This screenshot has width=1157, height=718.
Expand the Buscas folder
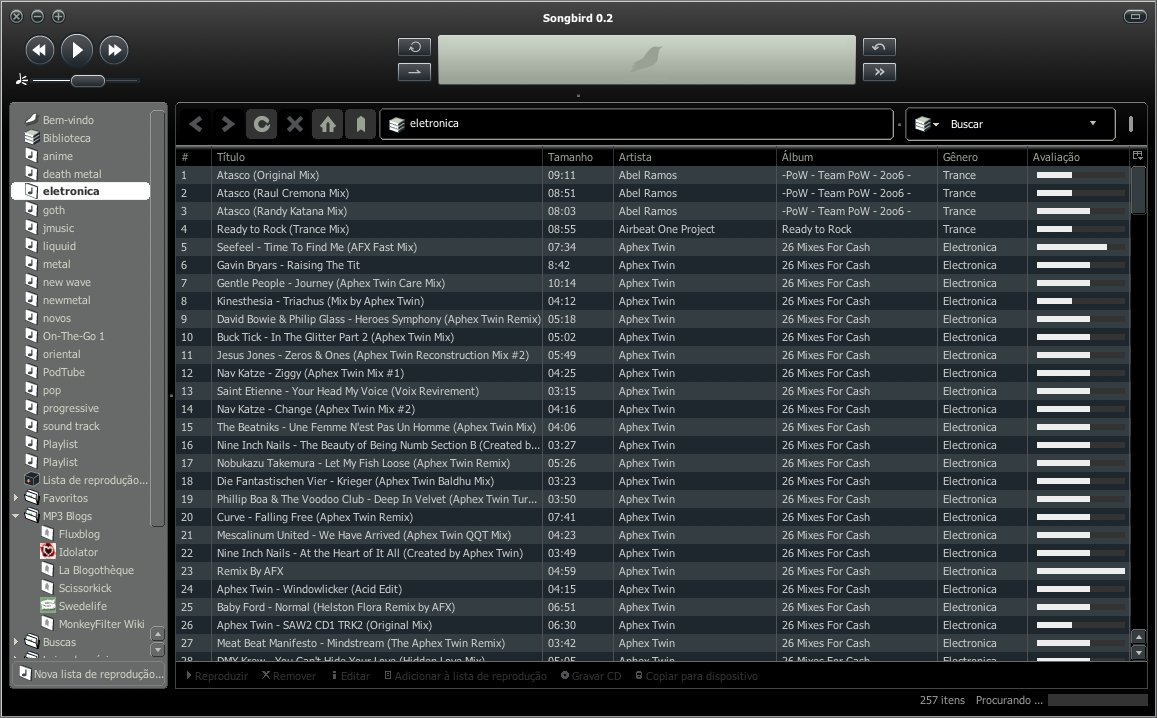pos(16,642)
